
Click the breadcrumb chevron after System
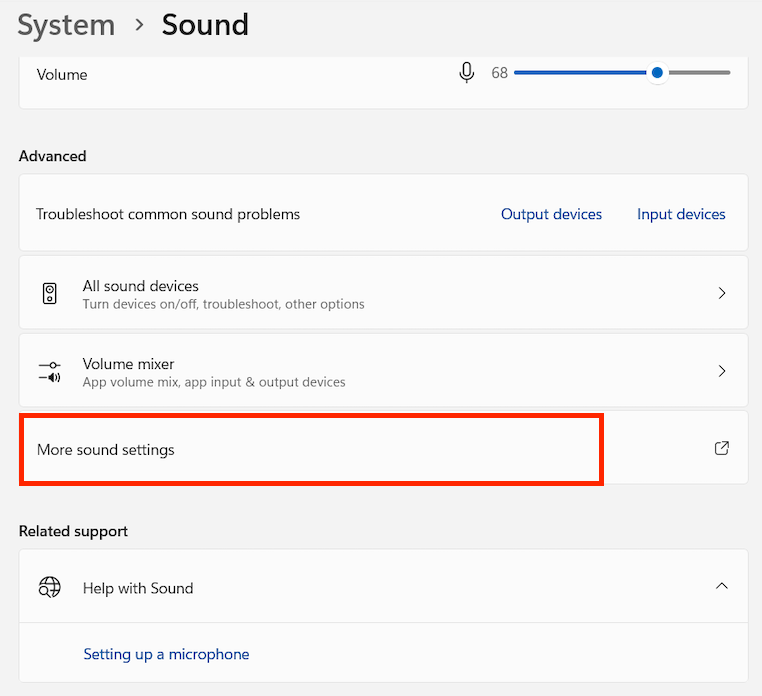(x=139, y=25)
